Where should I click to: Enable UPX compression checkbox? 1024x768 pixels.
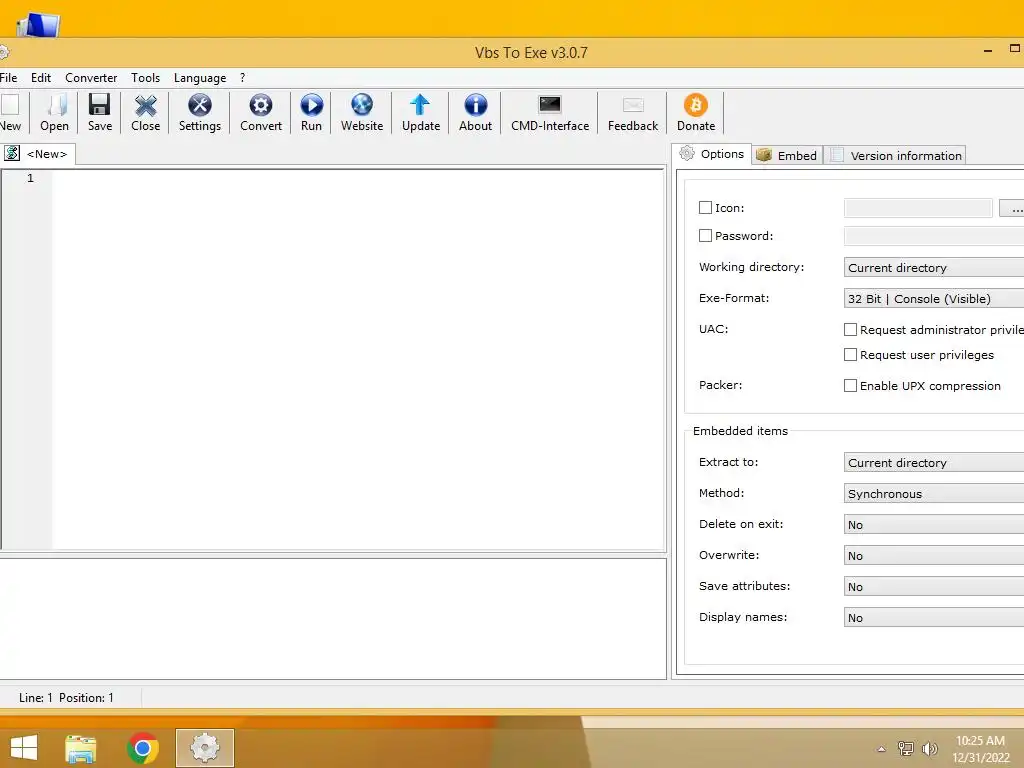[x=850, y=386]
